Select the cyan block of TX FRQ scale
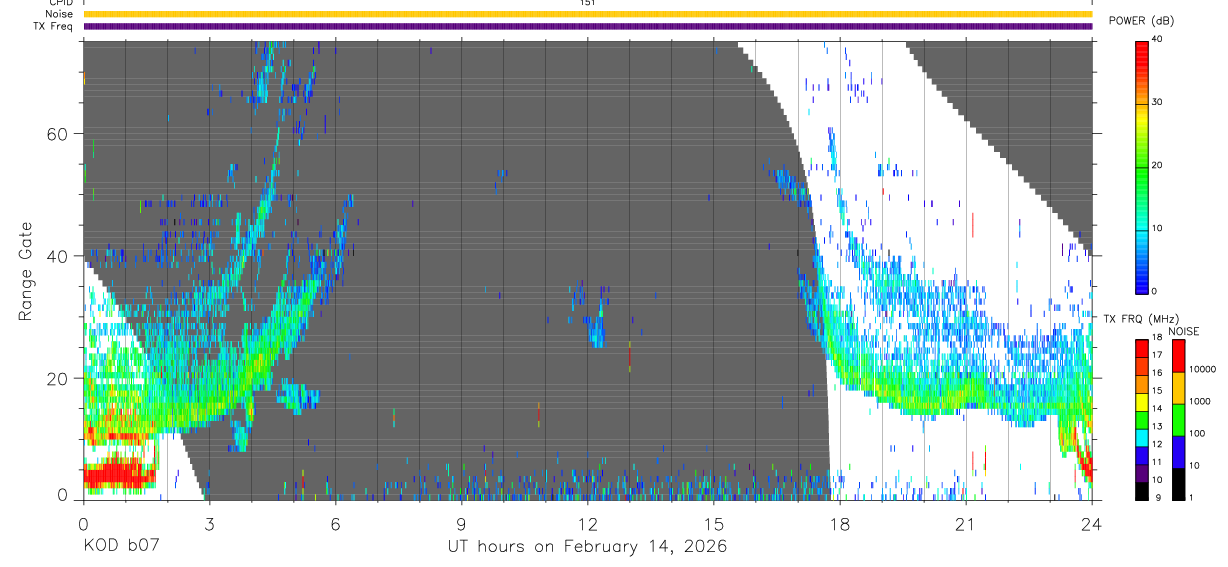The width and height of the screenshot is (1228, 567). [x=1142, y=437]
